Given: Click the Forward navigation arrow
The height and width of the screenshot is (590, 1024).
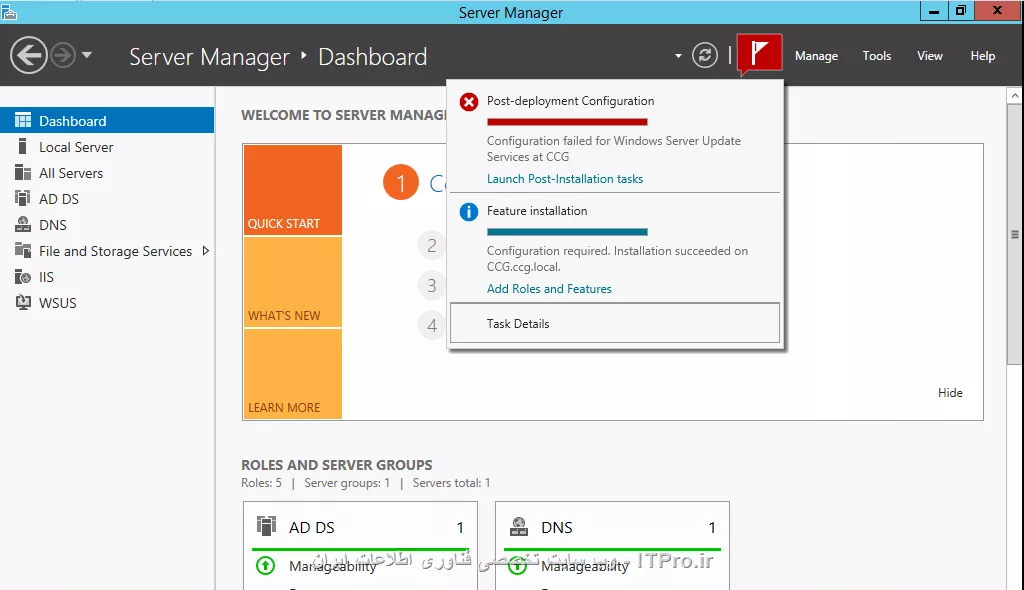Looking at the screenshot, I should point(63,56).
